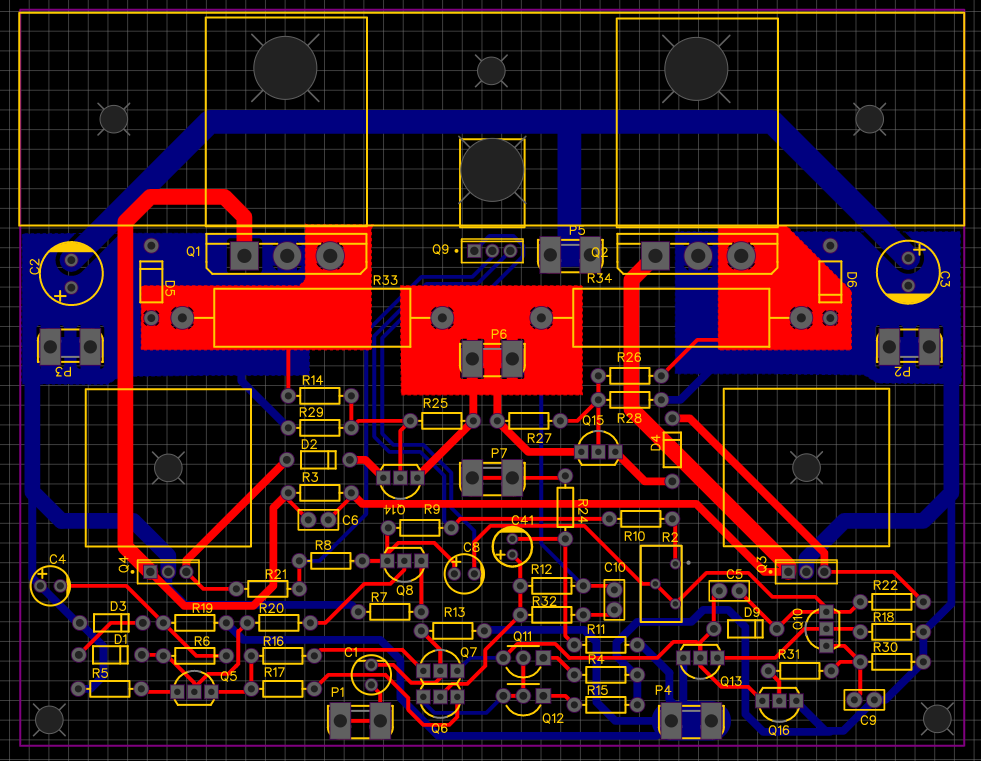981x761 pixels.
Task: Click the Q9 three-pin header footprint
Action: [x=492, y=252]
